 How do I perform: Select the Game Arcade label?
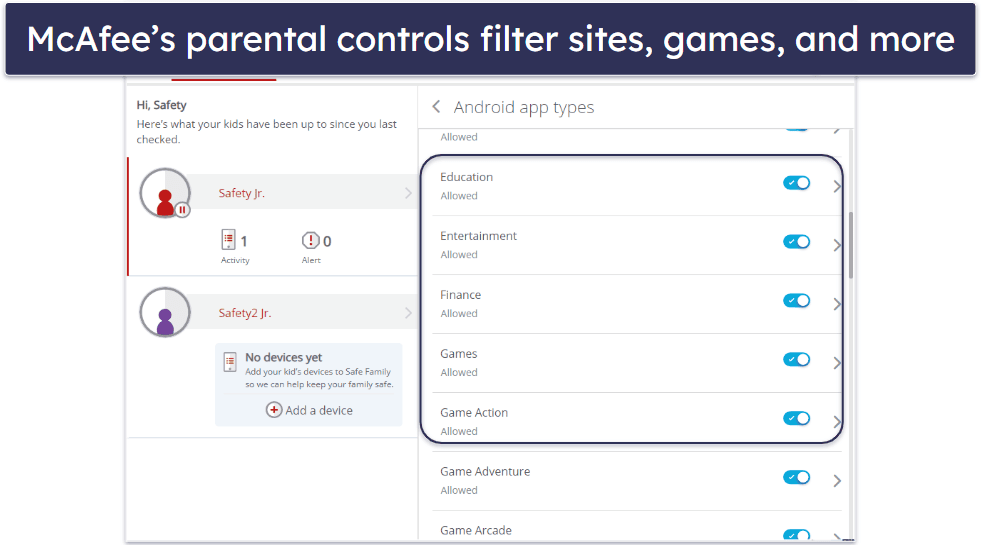[x=475, y=530]
